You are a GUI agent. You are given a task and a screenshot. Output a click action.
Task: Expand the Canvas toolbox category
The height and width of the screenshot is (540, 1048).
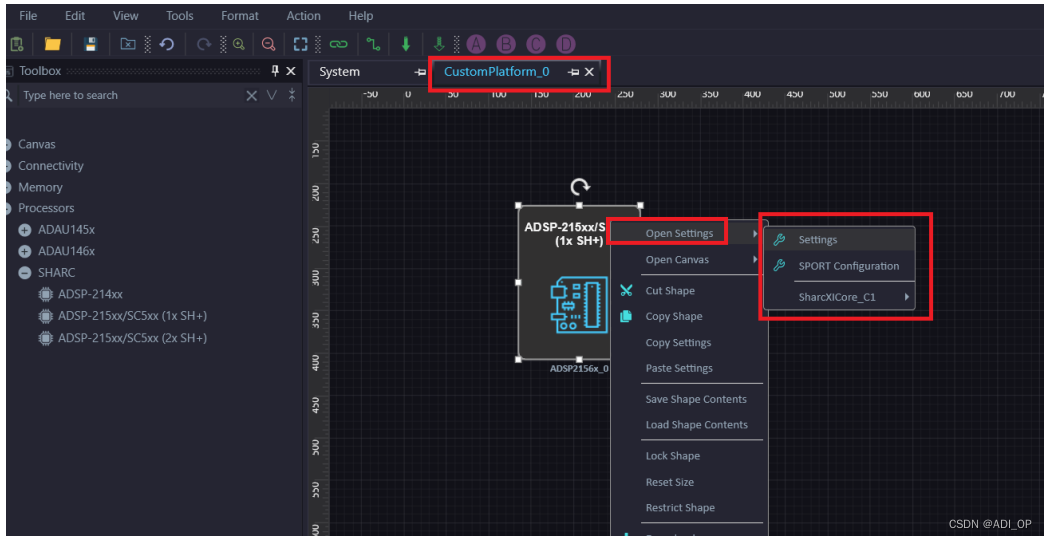[x=7, y=144]
